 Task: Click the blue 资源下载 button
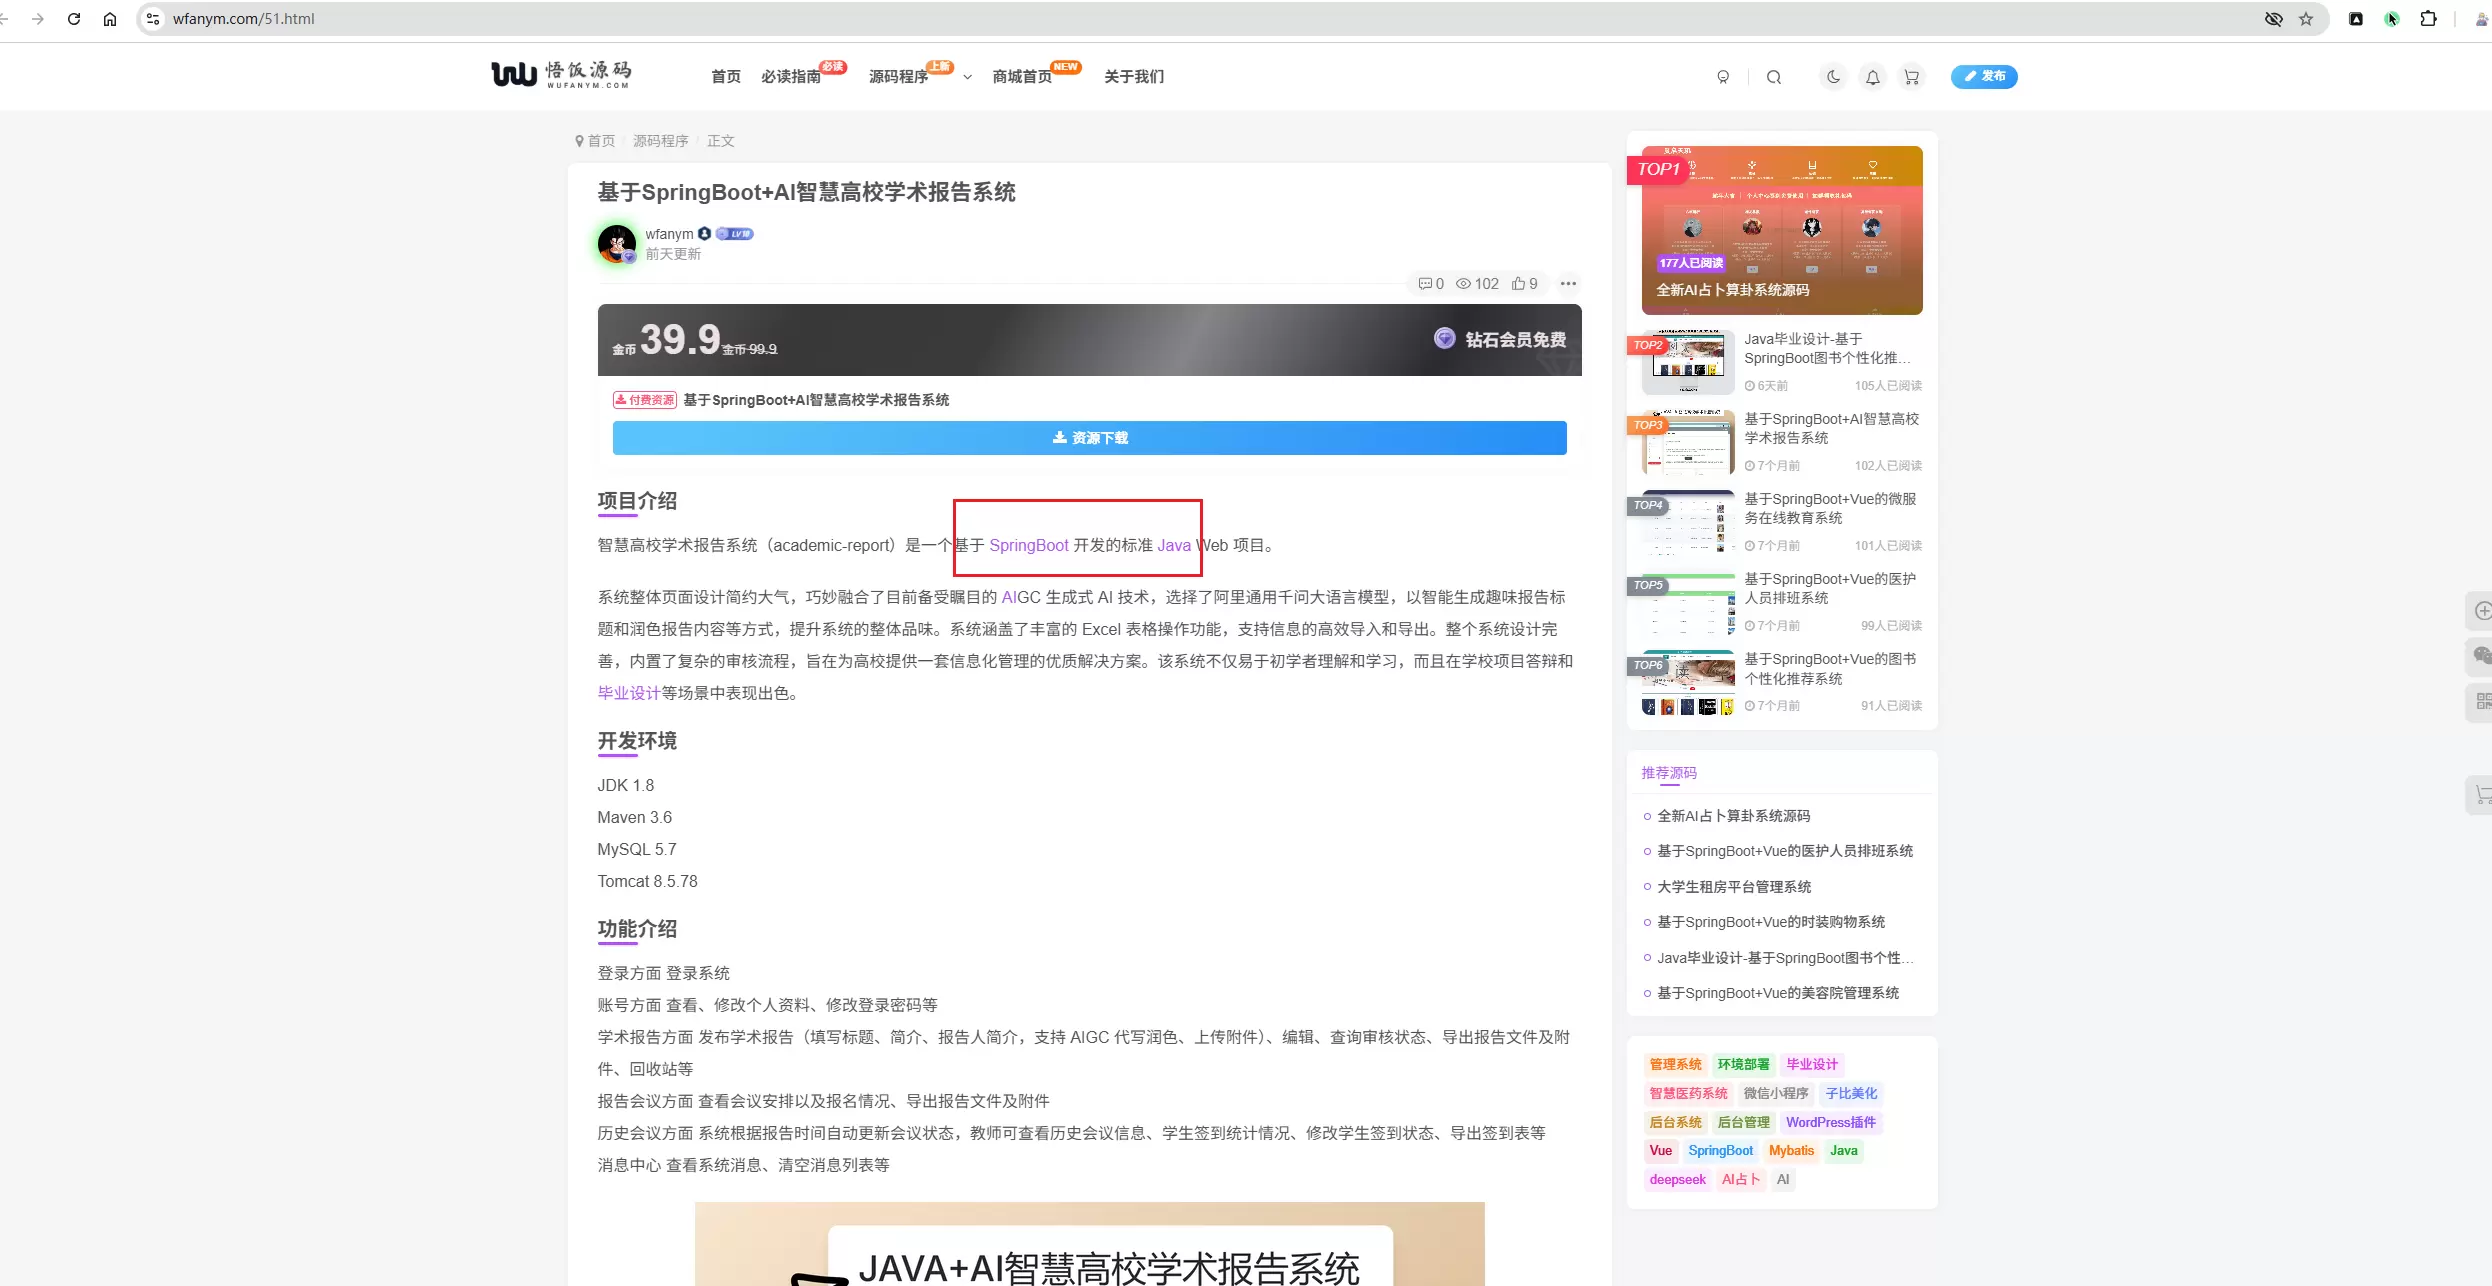1090,438
